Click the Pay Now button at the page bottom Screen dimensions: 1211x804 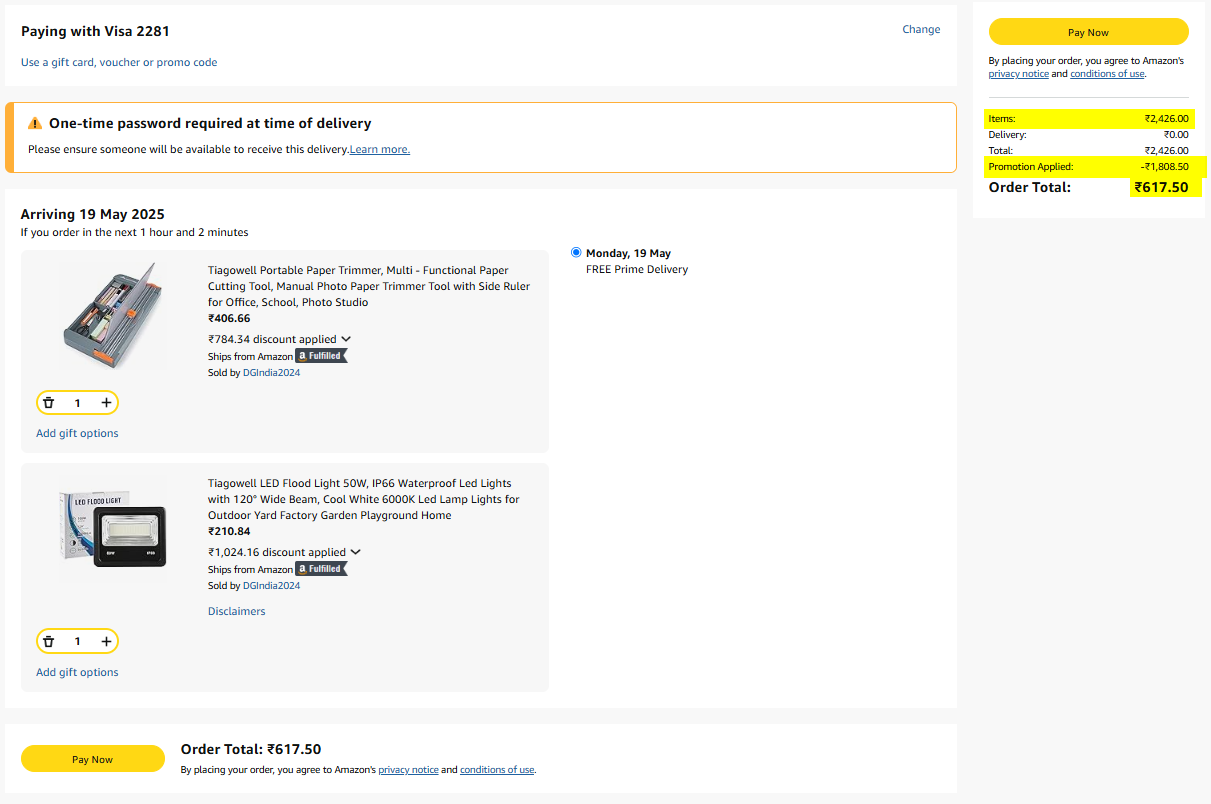coord(93,759)
